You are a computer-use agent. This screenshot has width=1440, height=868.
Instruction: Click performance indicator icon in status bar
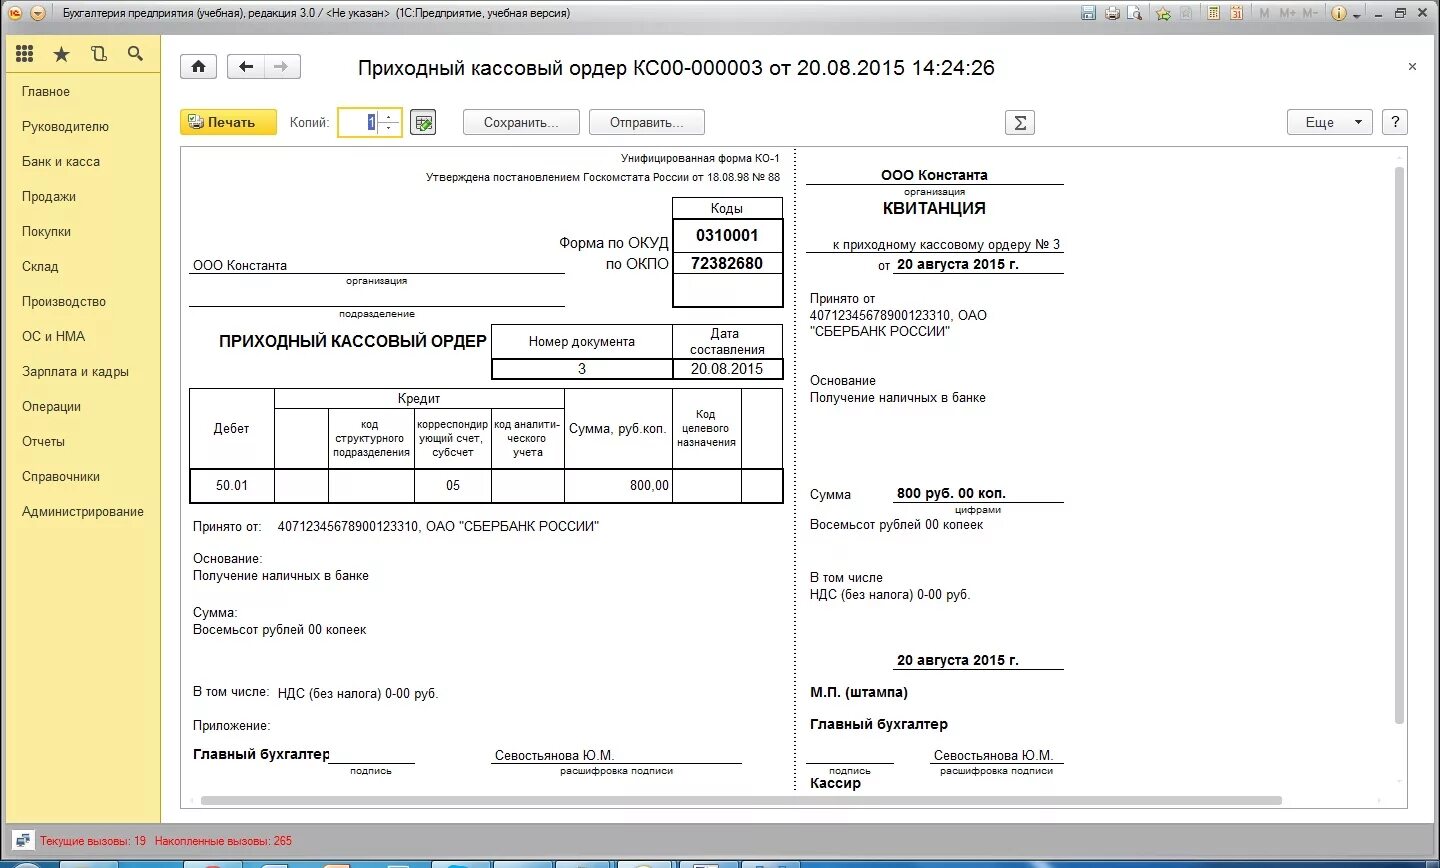(x=22, y=841)
